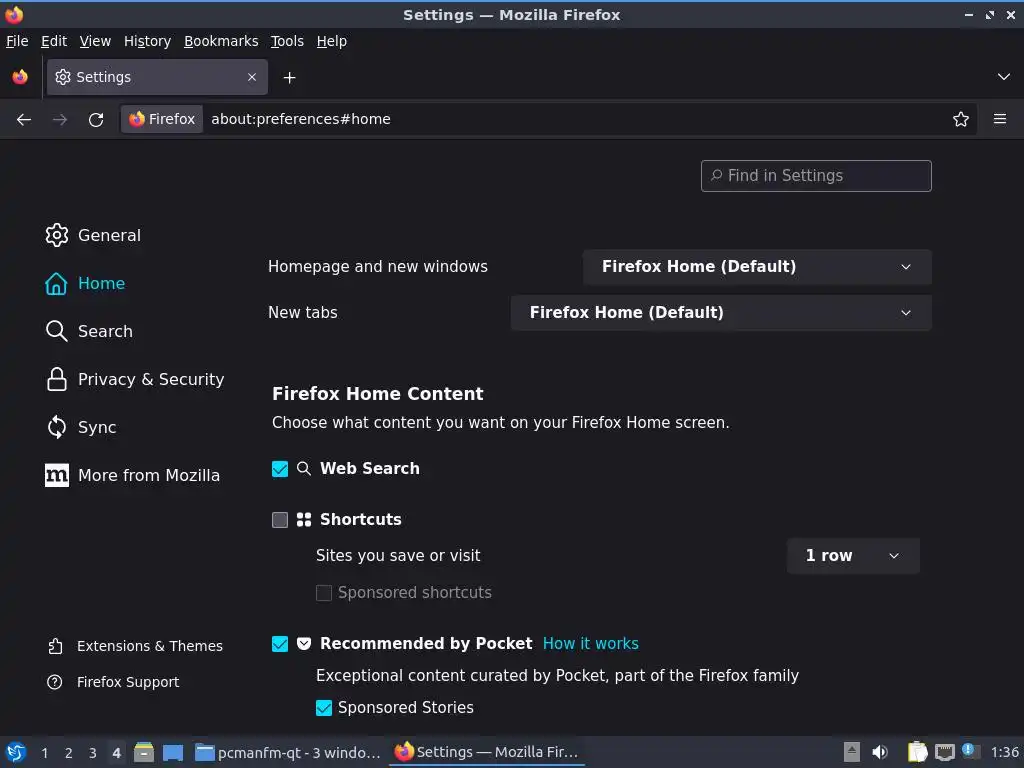Switch to virtual desktop 3
Viewport: 1024px width, 768px height.
(x=93, y=753)
